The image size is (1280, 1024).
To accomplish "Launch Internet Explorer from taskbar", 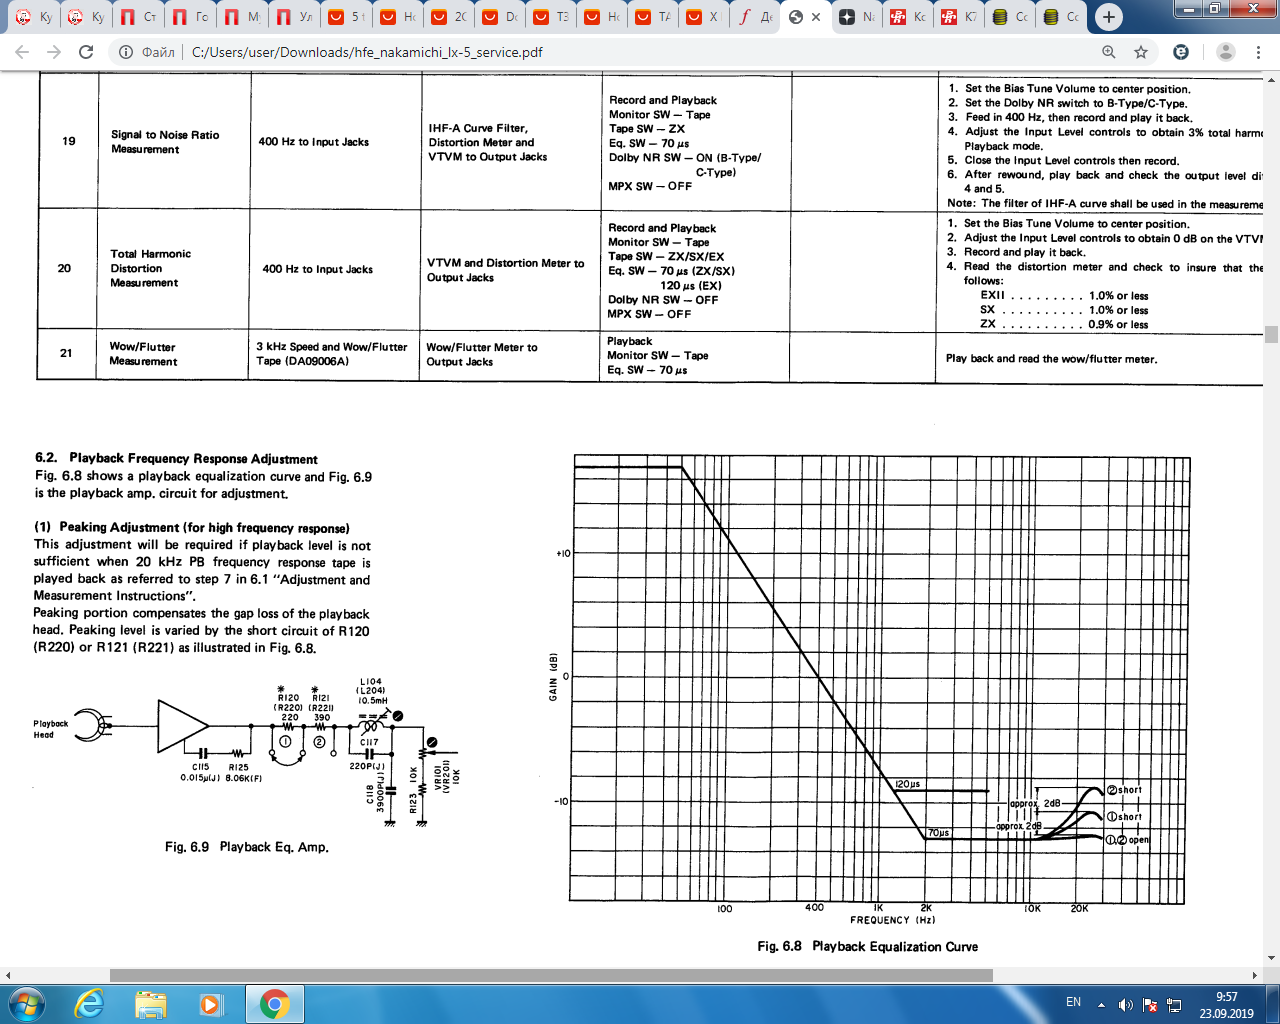I will (x=90, y=1003).
